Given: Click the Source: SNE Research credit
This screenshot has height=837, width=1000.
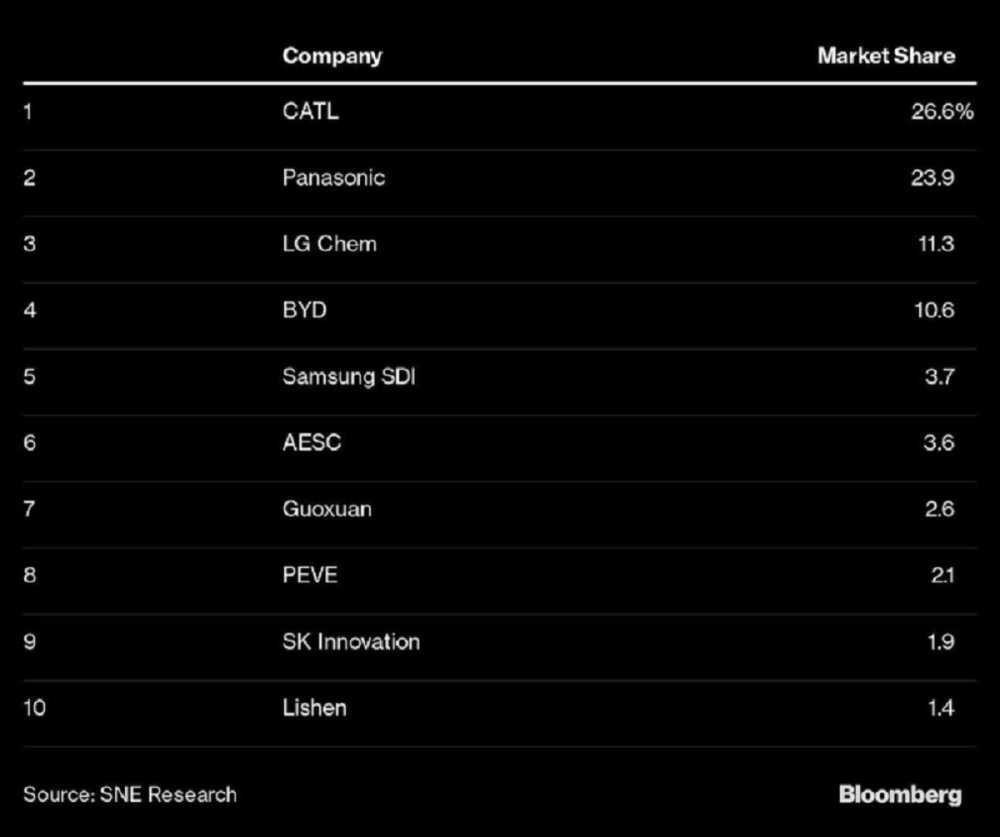Looking at the screenshot, I should pyautogui.click(x=130, y=795).
